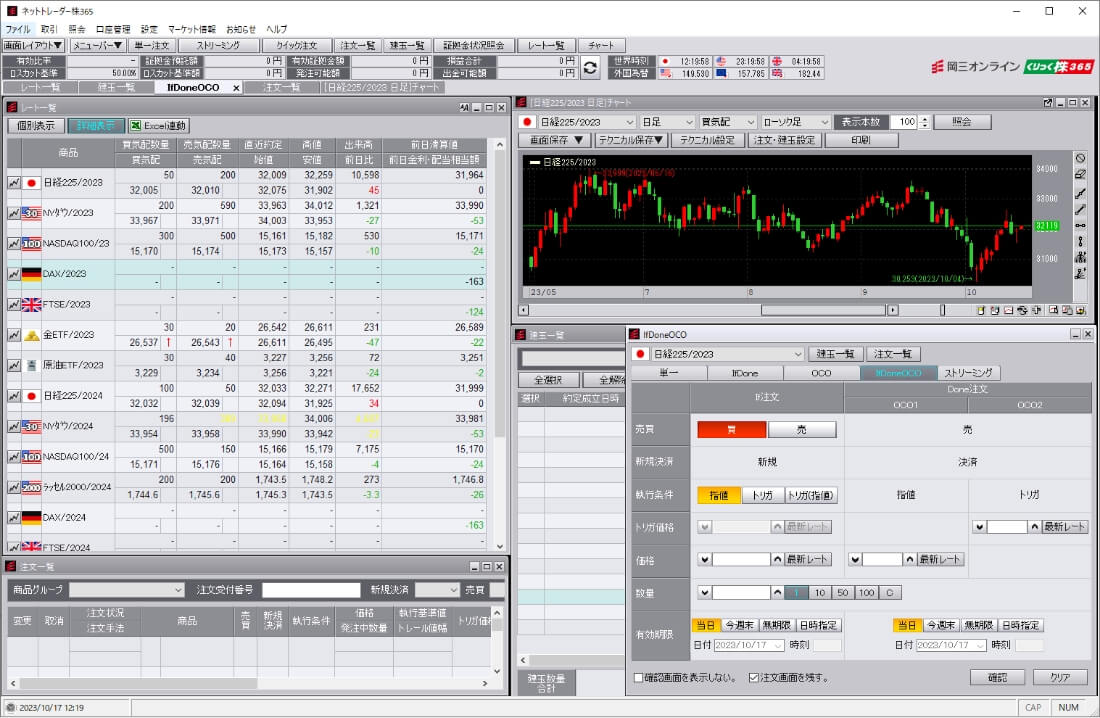Viewport: 1100px width, 718px height.
Task: Select the eraser tool in chart toolbar
Action: point(1080,175)
